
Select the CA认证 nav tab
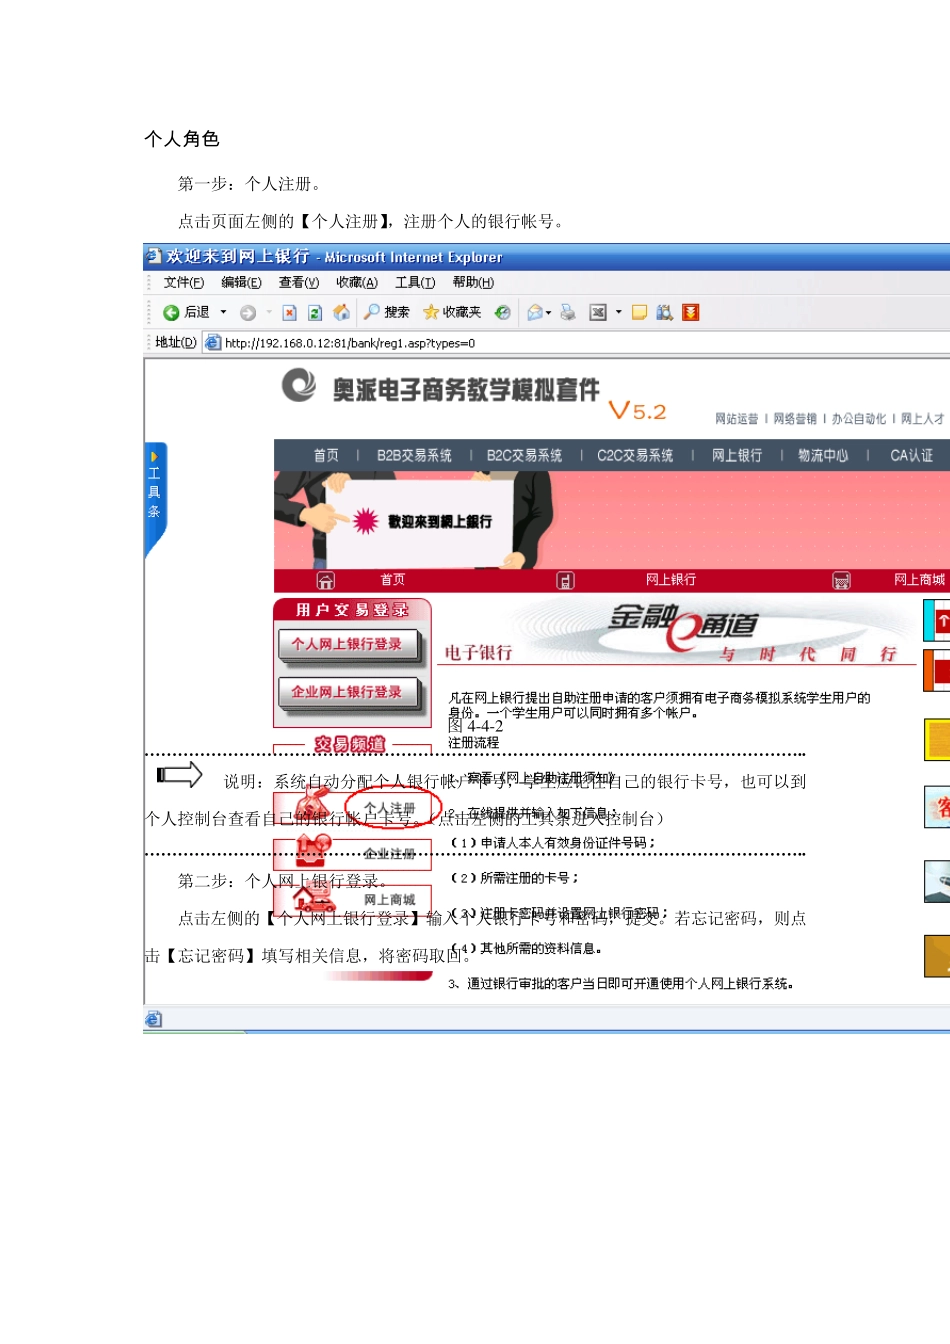(x=912, y=456)
